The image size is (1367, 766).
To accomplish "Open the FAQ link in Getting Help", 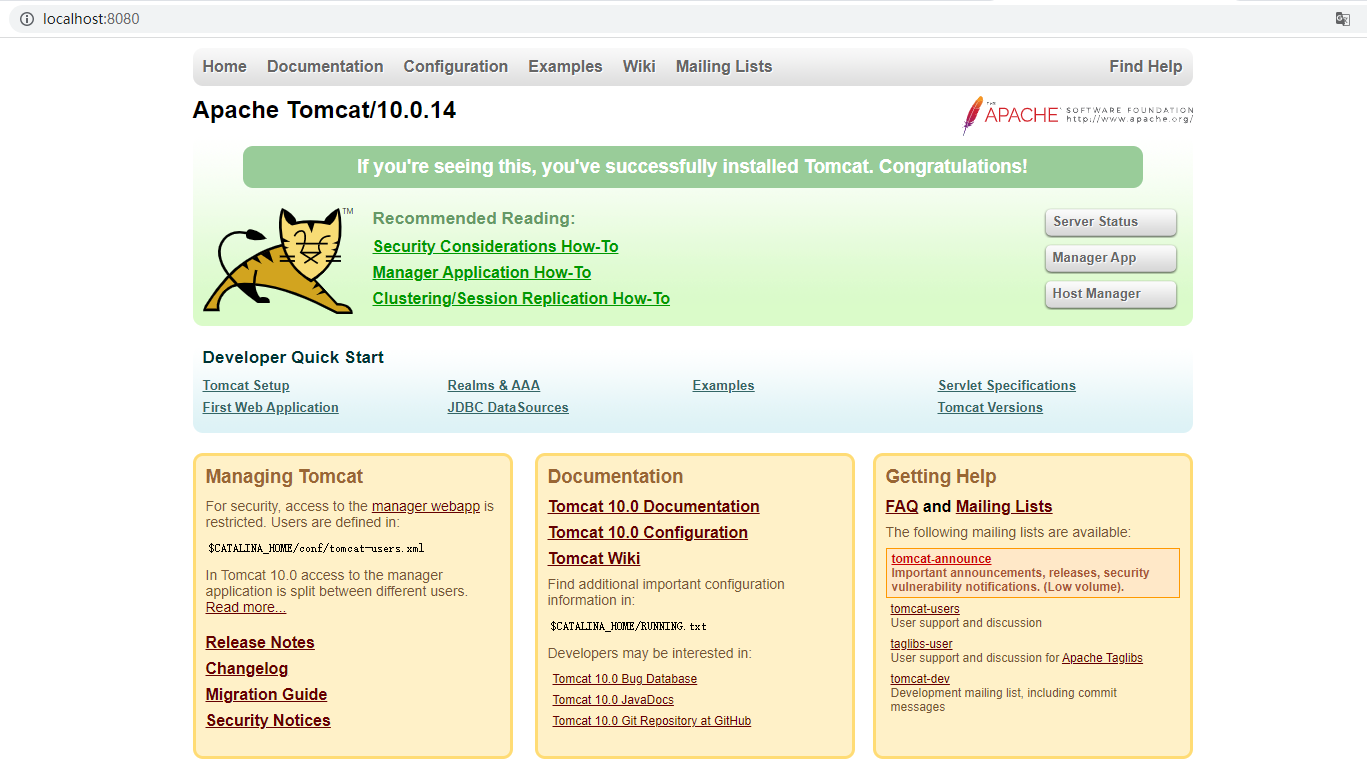I will (902, 507).
